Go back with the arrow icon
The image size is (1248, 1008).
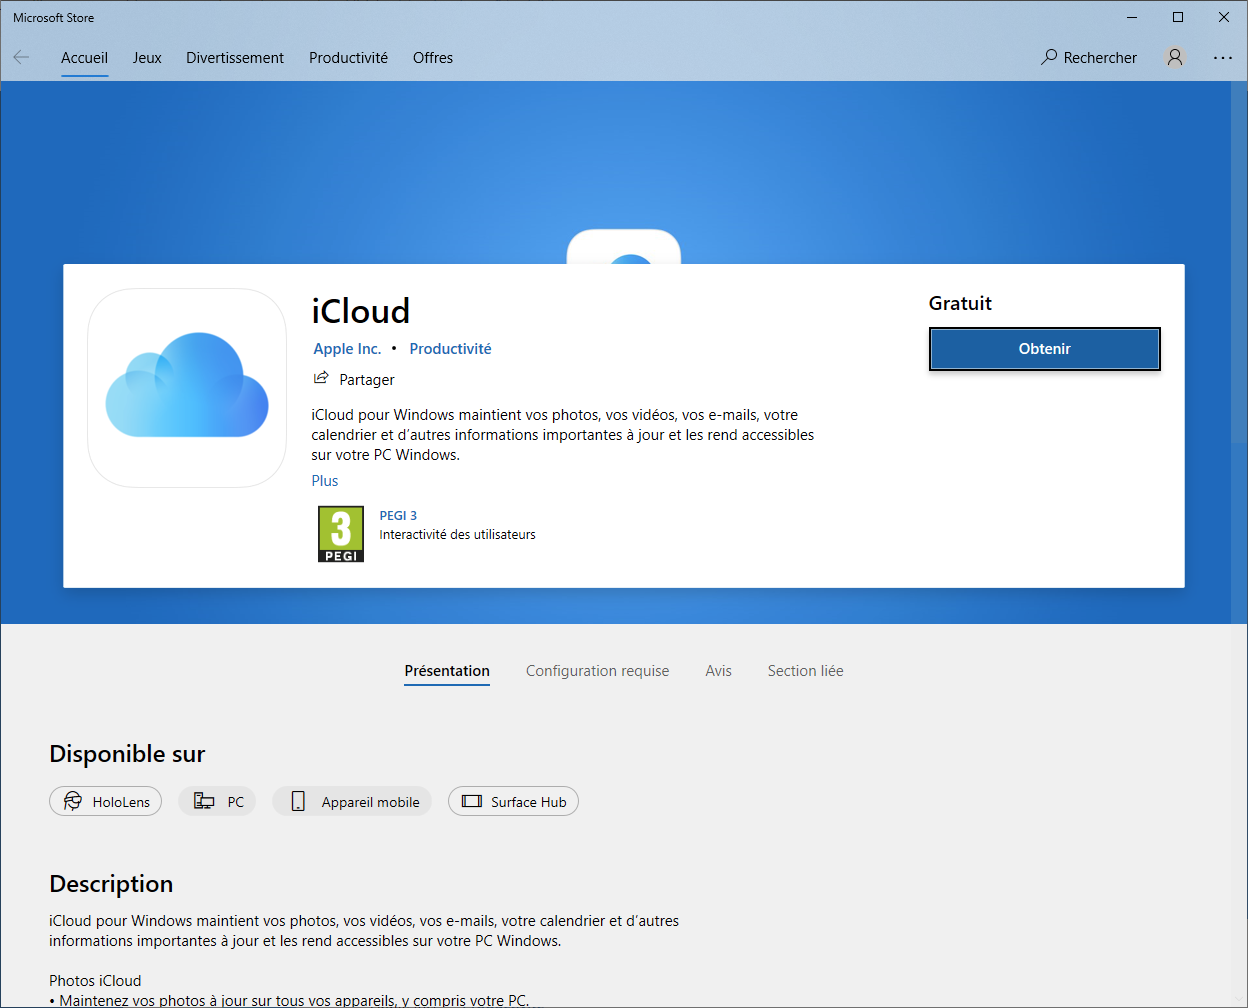click(21, 57)
